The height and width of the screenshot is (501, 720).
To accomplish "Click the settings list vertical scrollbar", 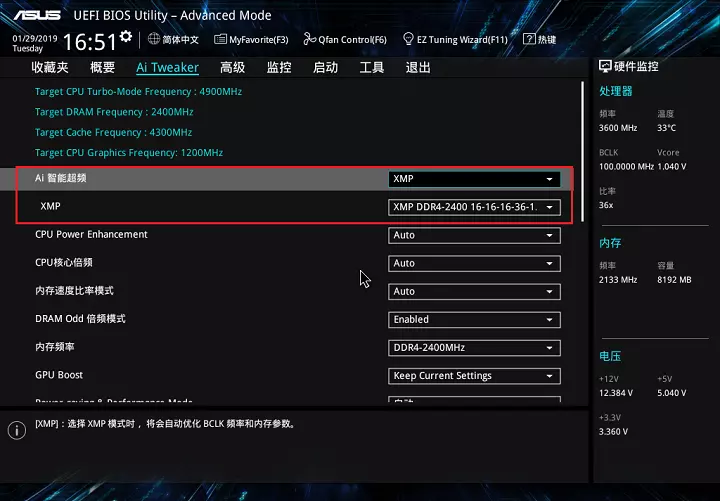I will [x=583, y=152].
